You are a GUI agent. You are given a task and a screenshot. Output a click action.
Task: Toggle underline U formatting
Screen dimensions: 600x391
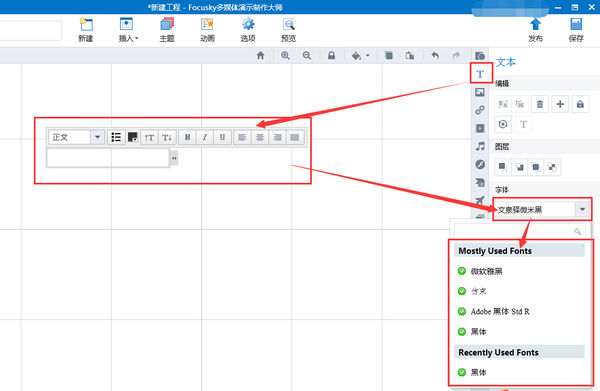tap(222, 137)
